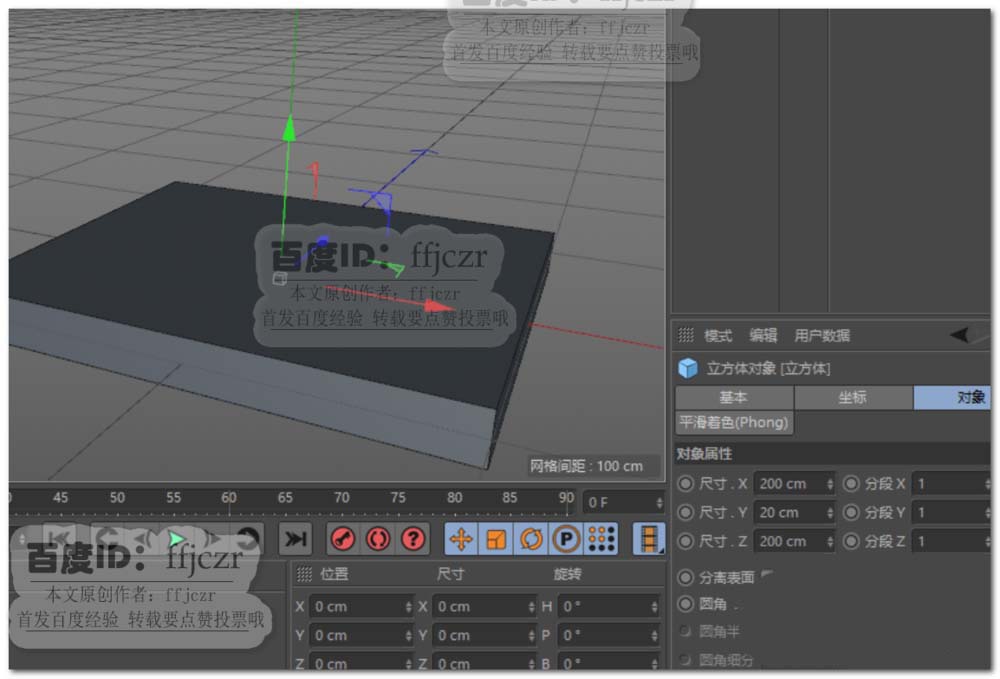Screen dimensions: 1000x679
Task: Toggle the 圆角 animation circle
Action: pos(686,604)
